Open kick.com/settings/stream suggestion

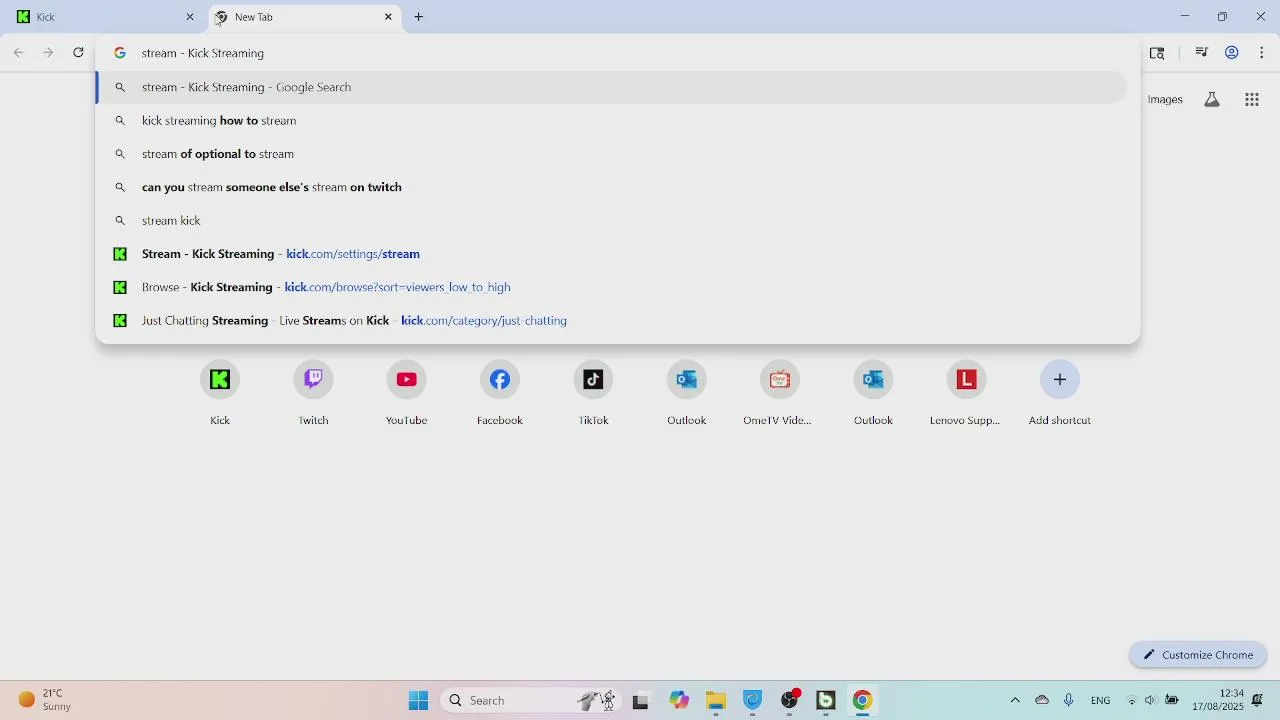tap(611, 254)
